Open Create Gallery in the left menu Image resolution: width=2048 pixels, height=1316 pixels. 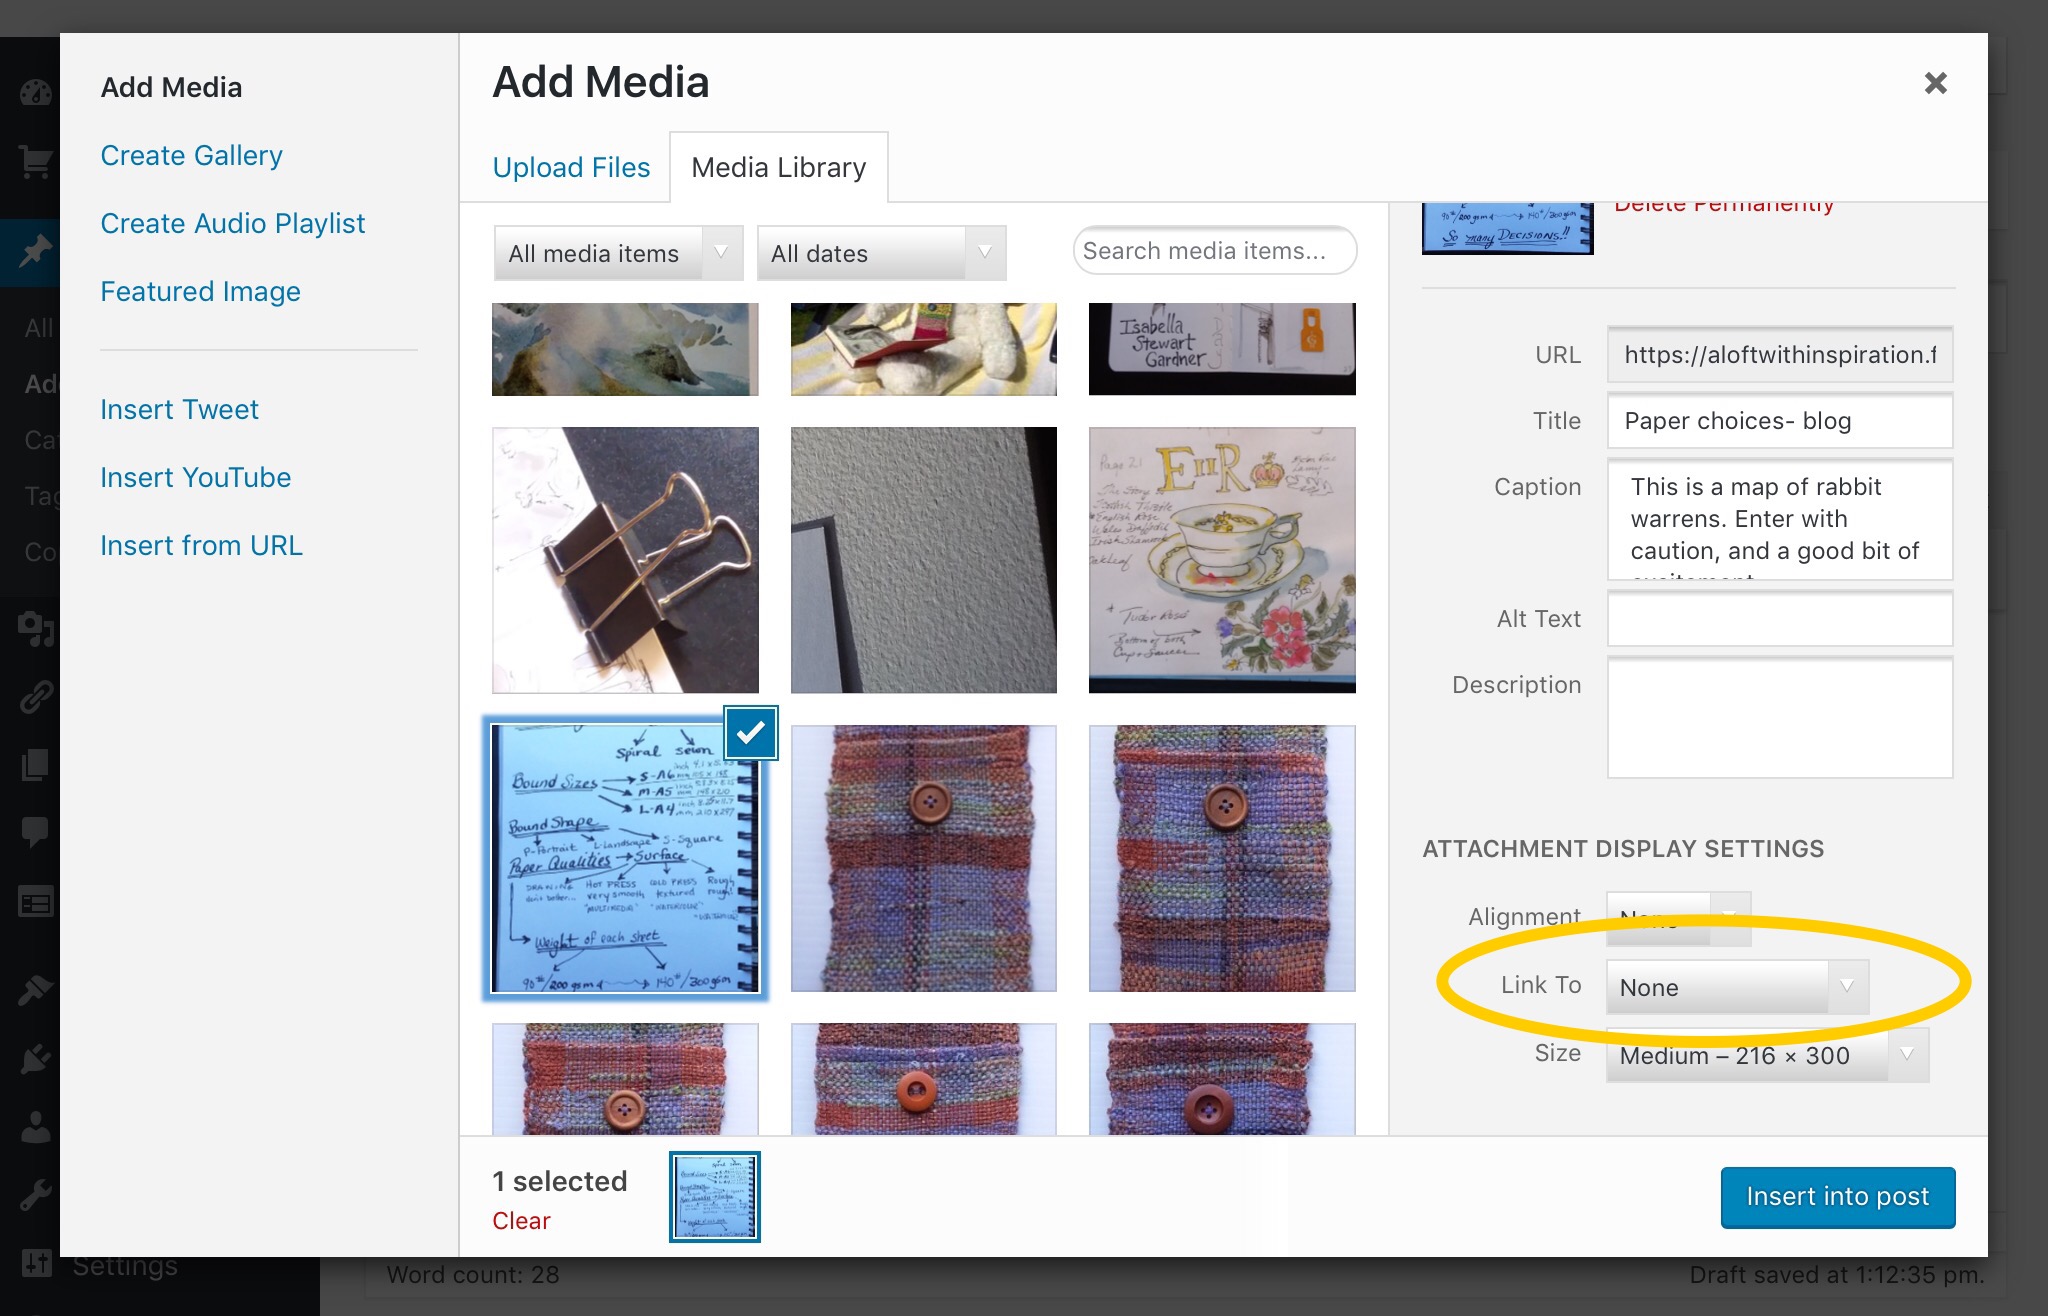coord(191,156)
